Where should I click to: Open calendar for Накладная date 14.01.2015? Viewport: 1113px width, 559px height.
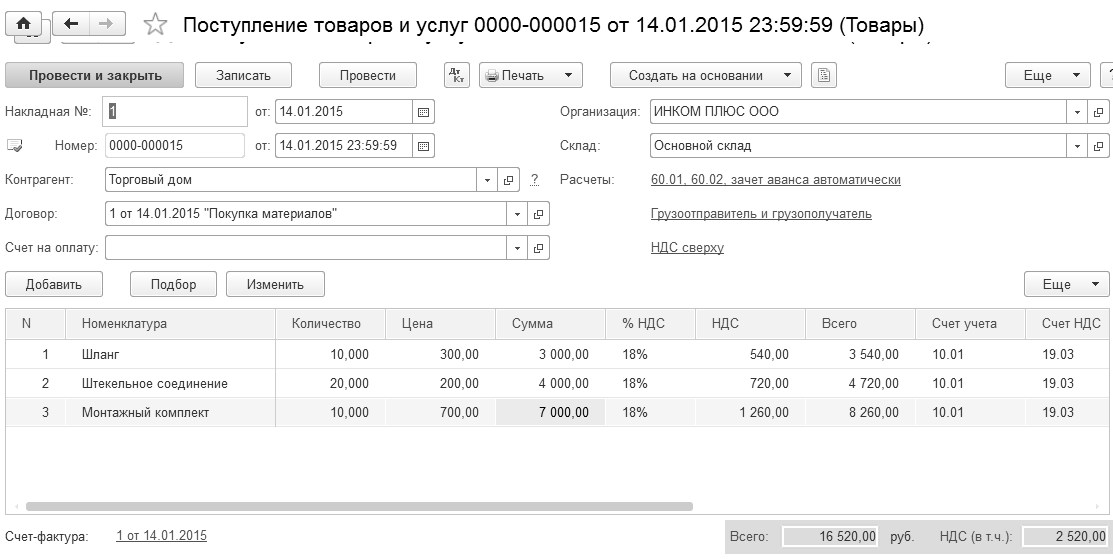pos(423,111)
